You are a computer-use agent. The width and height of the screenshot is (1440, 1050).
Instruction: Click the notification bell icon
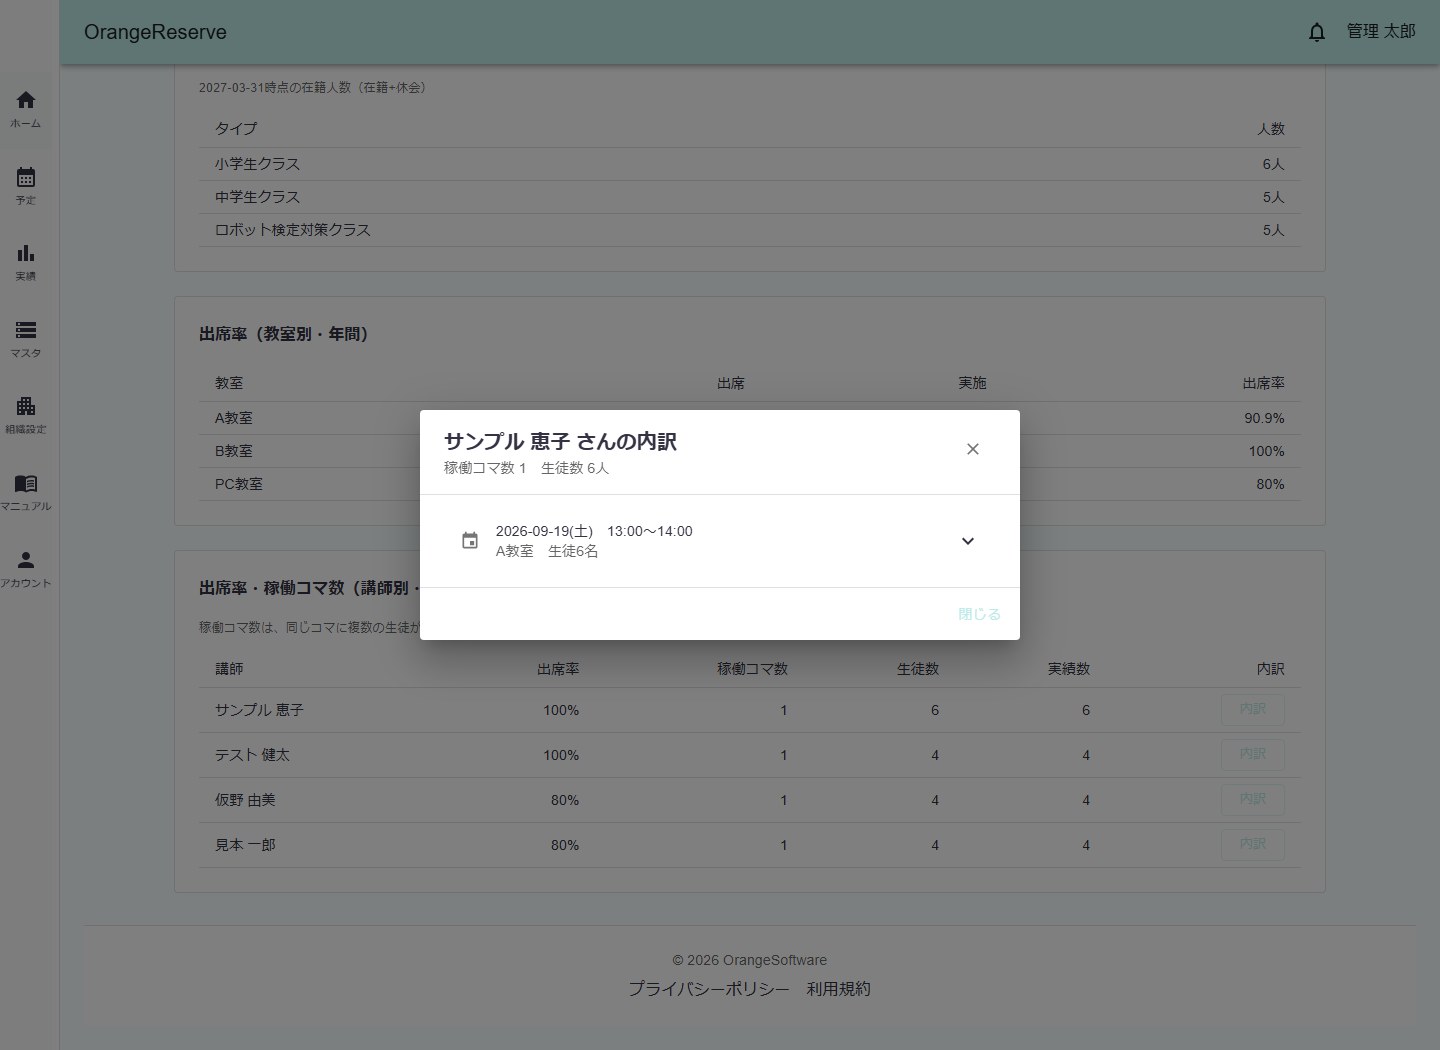point(1317,32)
